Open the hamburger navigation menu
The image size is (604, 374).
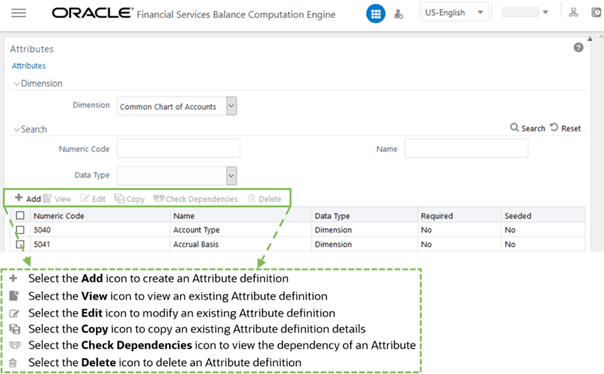click(x=18, y=13)
